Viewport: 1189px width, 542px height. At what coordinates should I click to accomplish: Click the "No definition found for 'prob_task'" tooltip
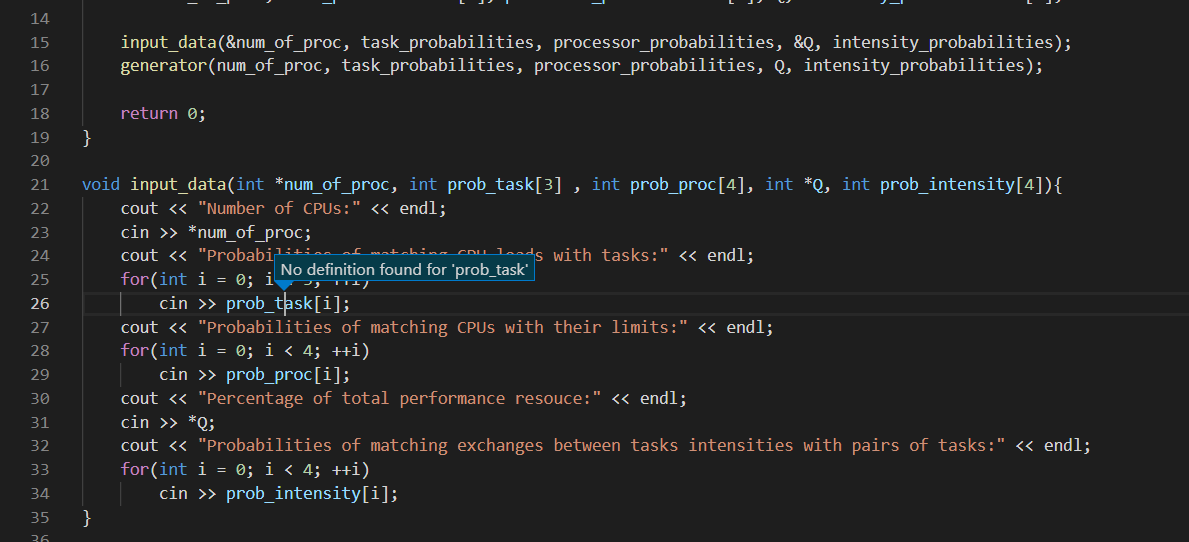[404, 269]
